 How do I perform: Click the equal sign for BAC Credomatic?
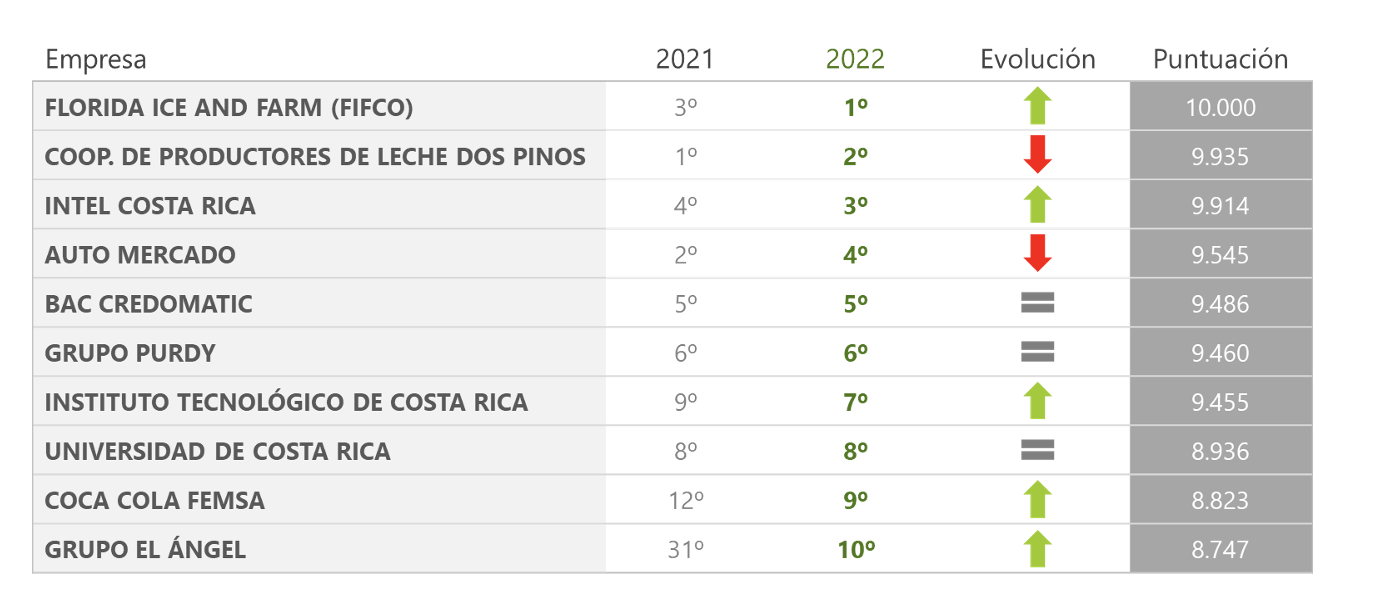click(x=1038, y=303)
